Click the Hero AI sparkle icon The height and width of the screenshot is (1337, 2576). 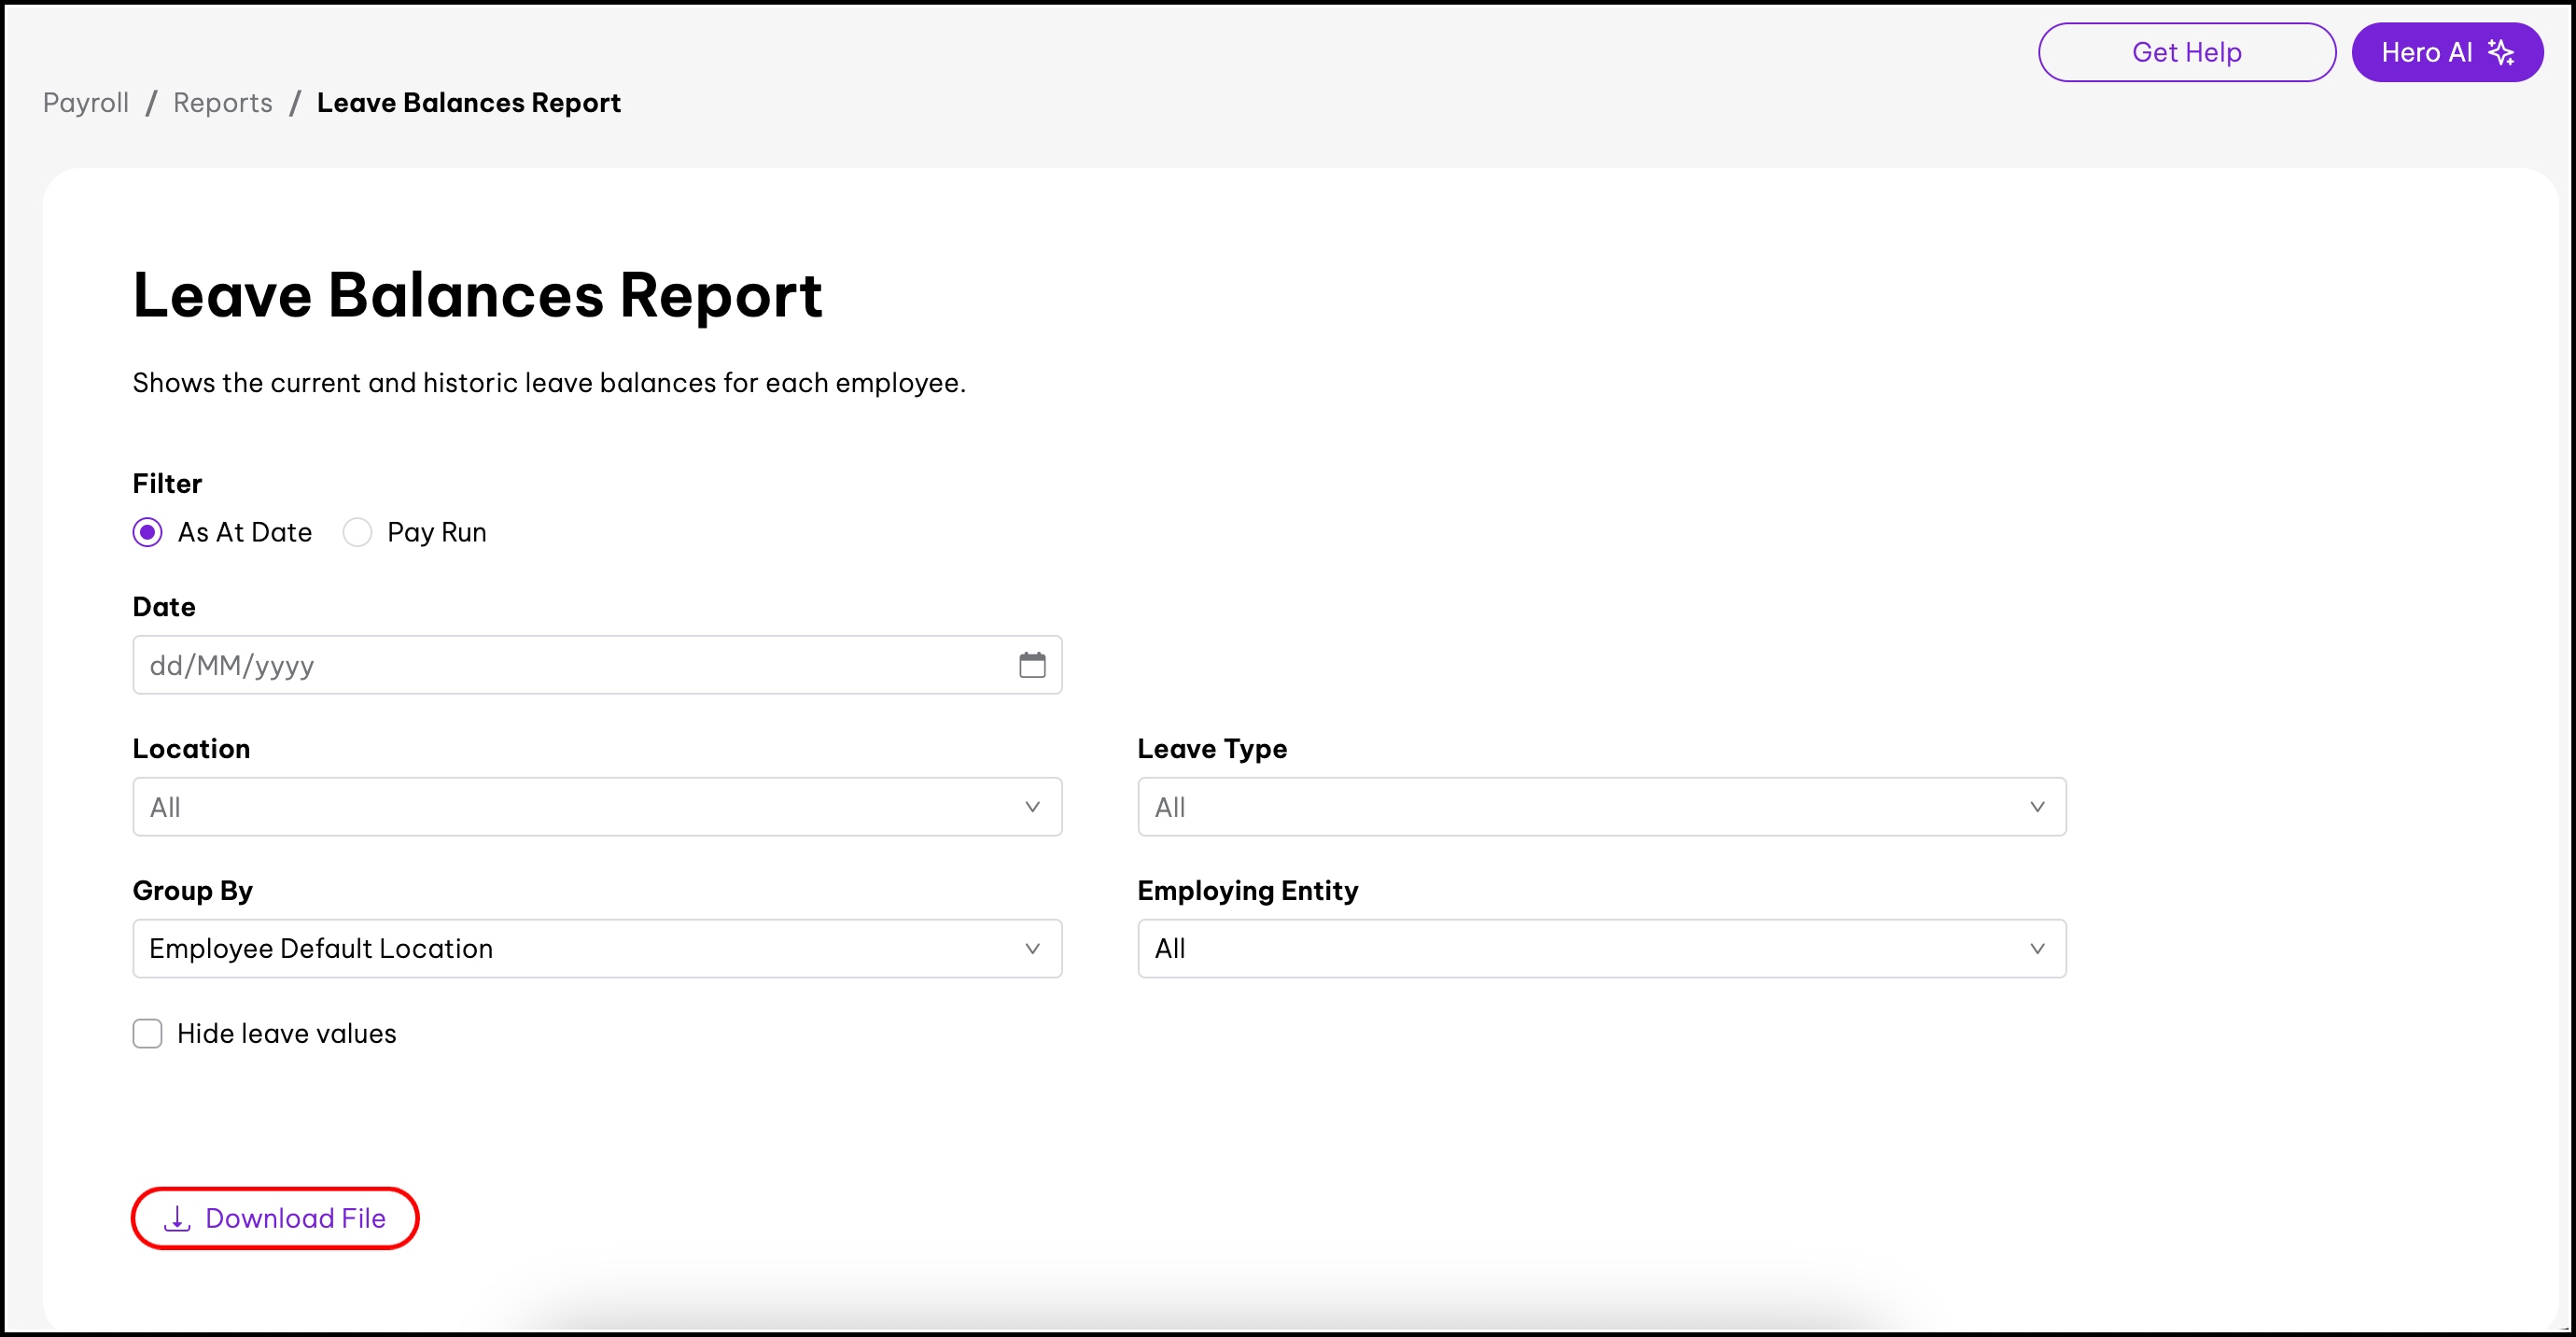click(2501, 52)
